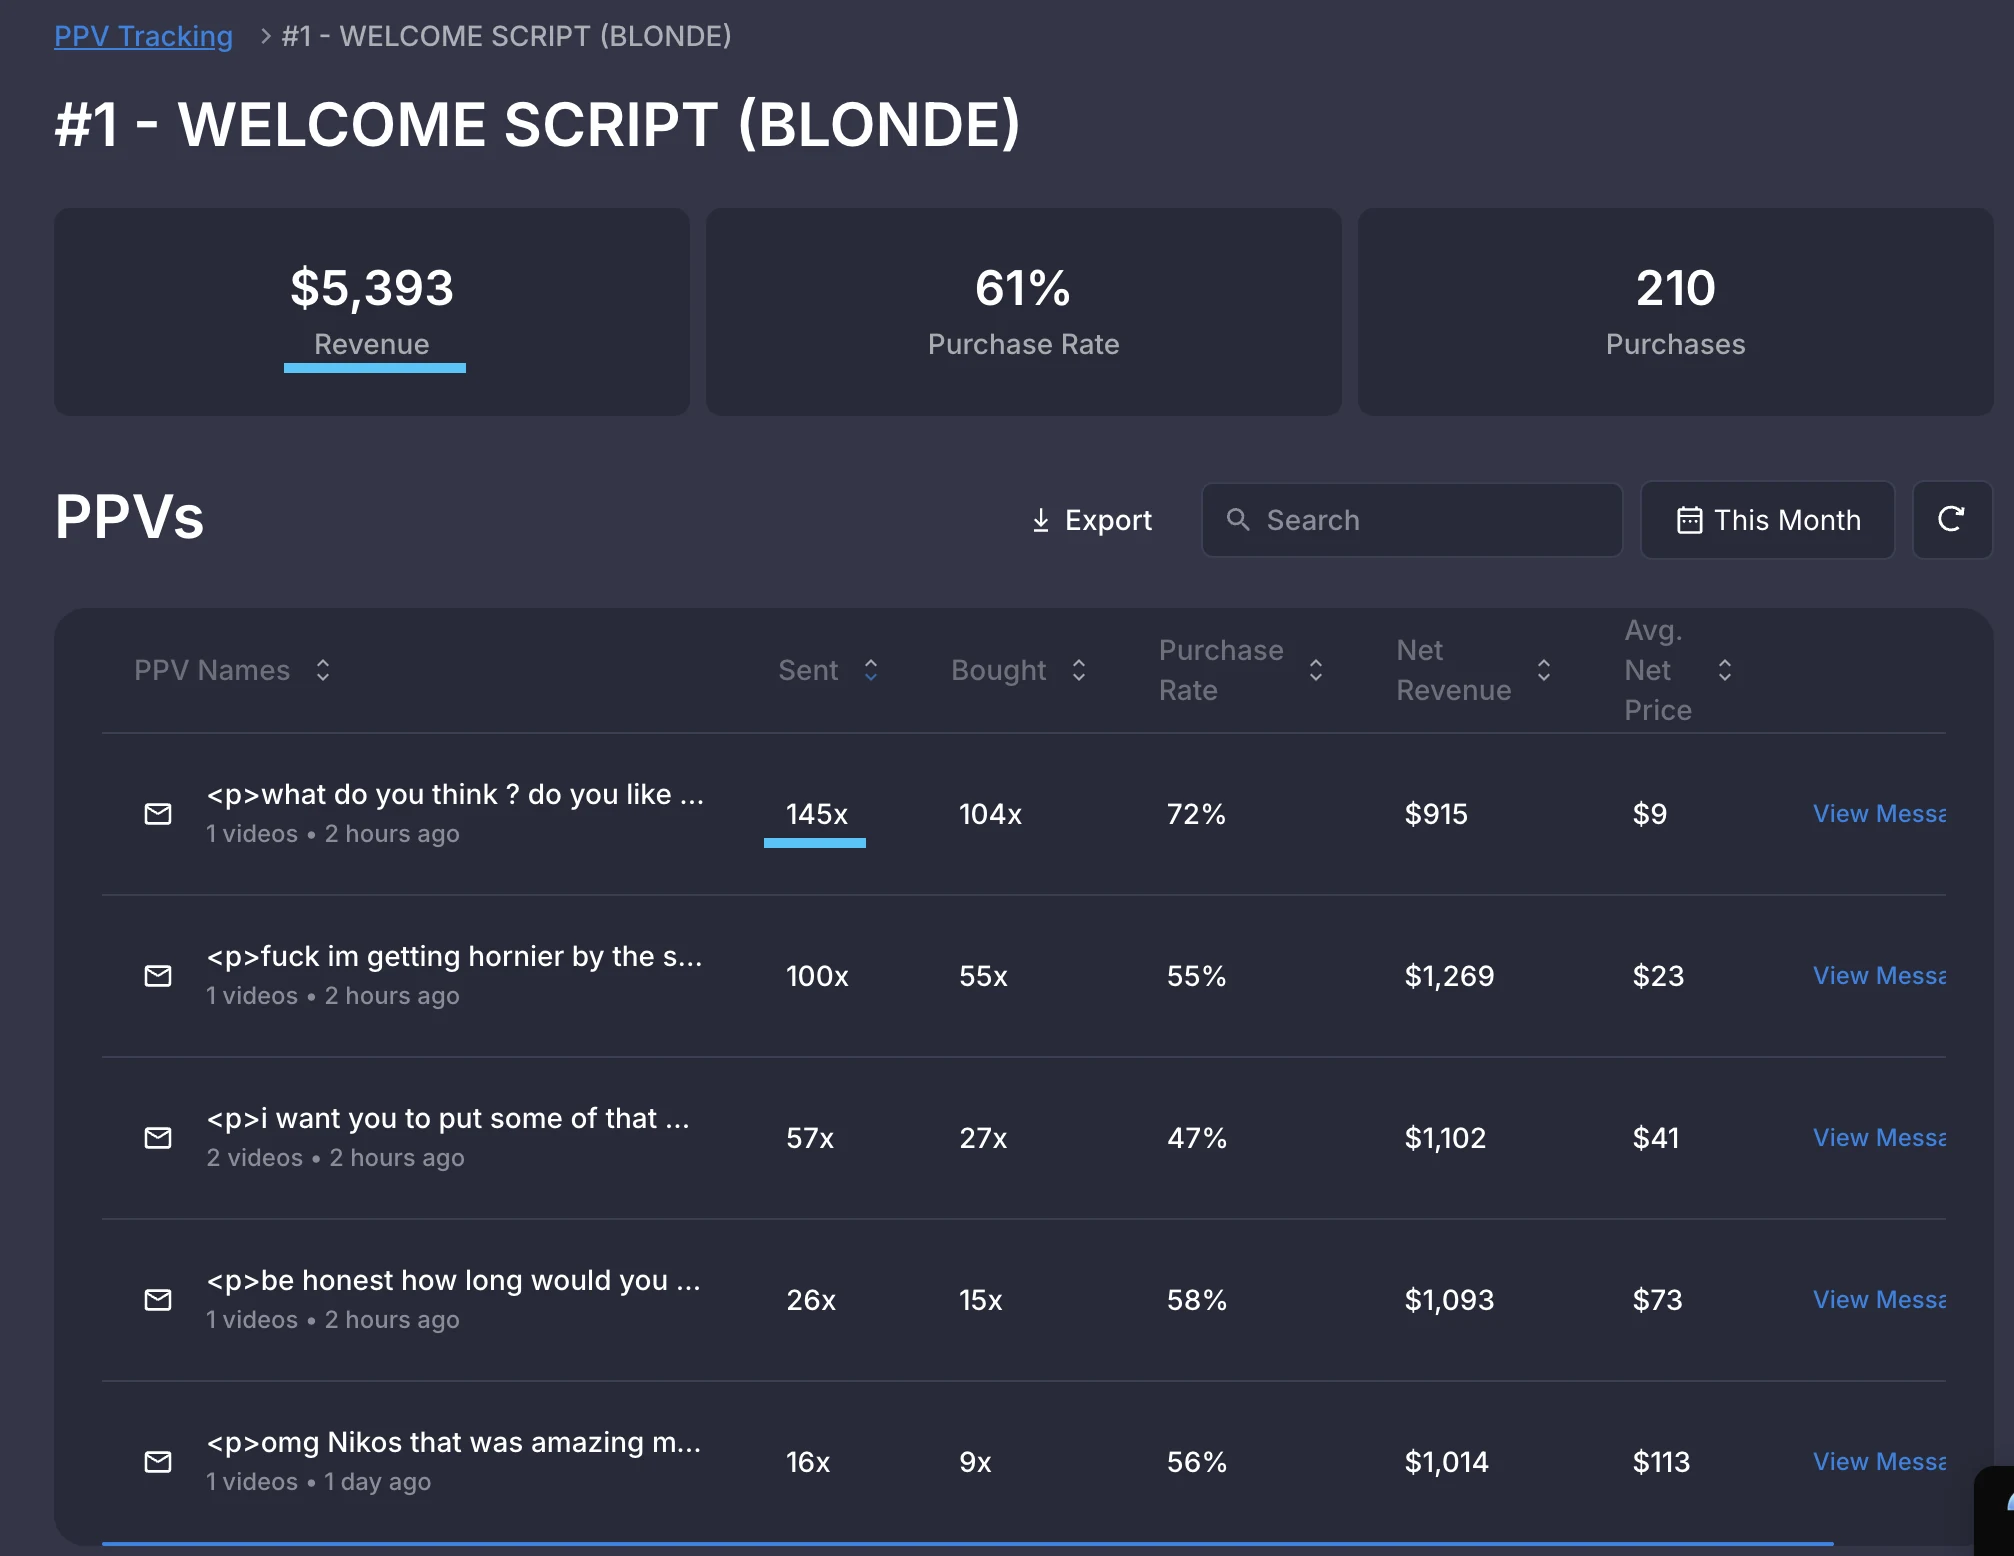
Task: Click the Net Revenue header label
Action: [x=1453, y=670]
